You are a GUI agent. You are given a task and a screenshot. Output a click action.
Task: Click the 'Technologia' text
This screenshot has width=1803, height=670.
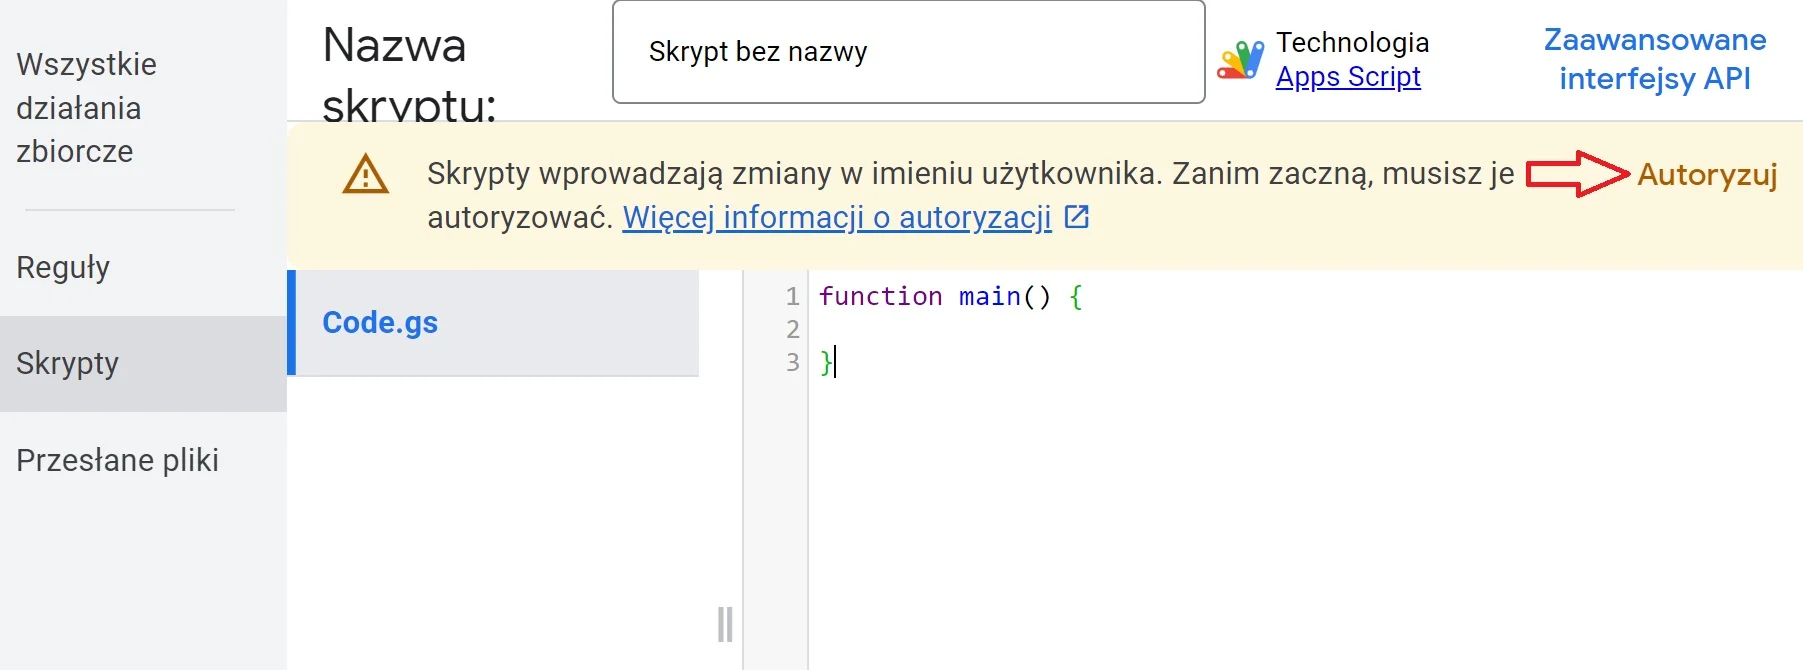(x=1353, y=42)
